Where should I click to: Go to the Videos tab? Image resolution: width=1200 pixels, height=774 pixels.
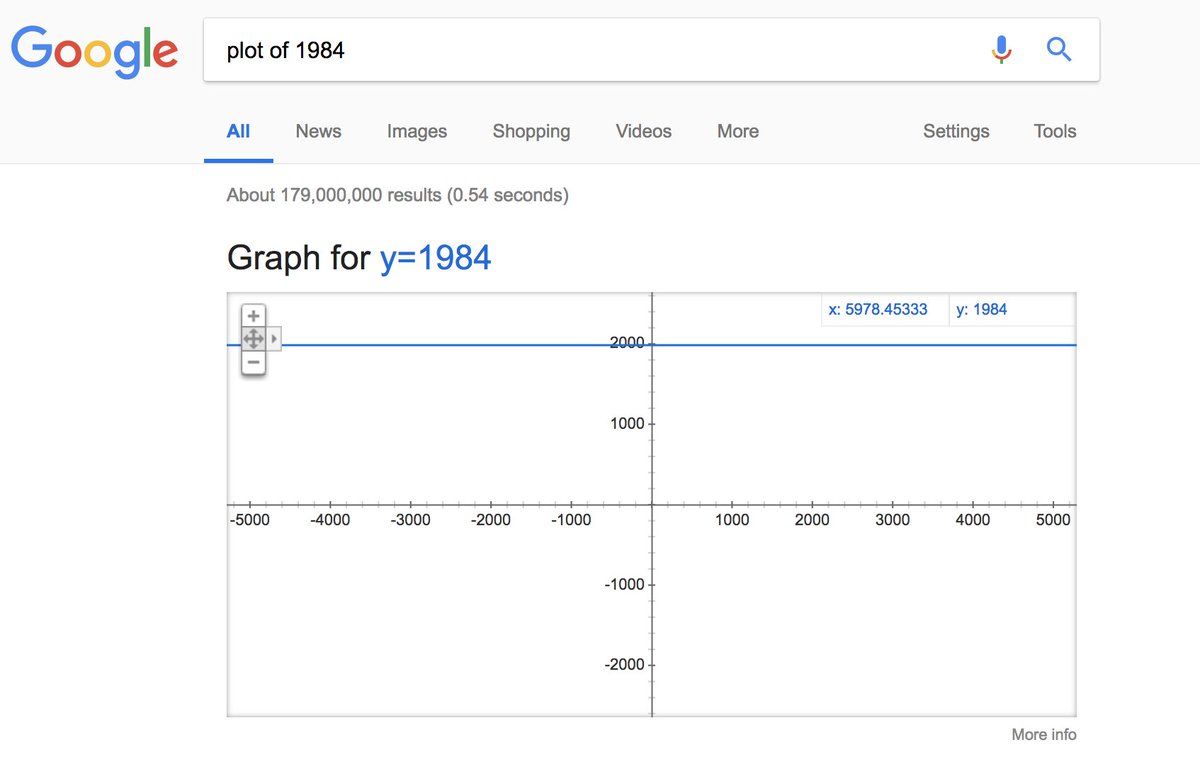pyautogui.click(x=643, y=131)
